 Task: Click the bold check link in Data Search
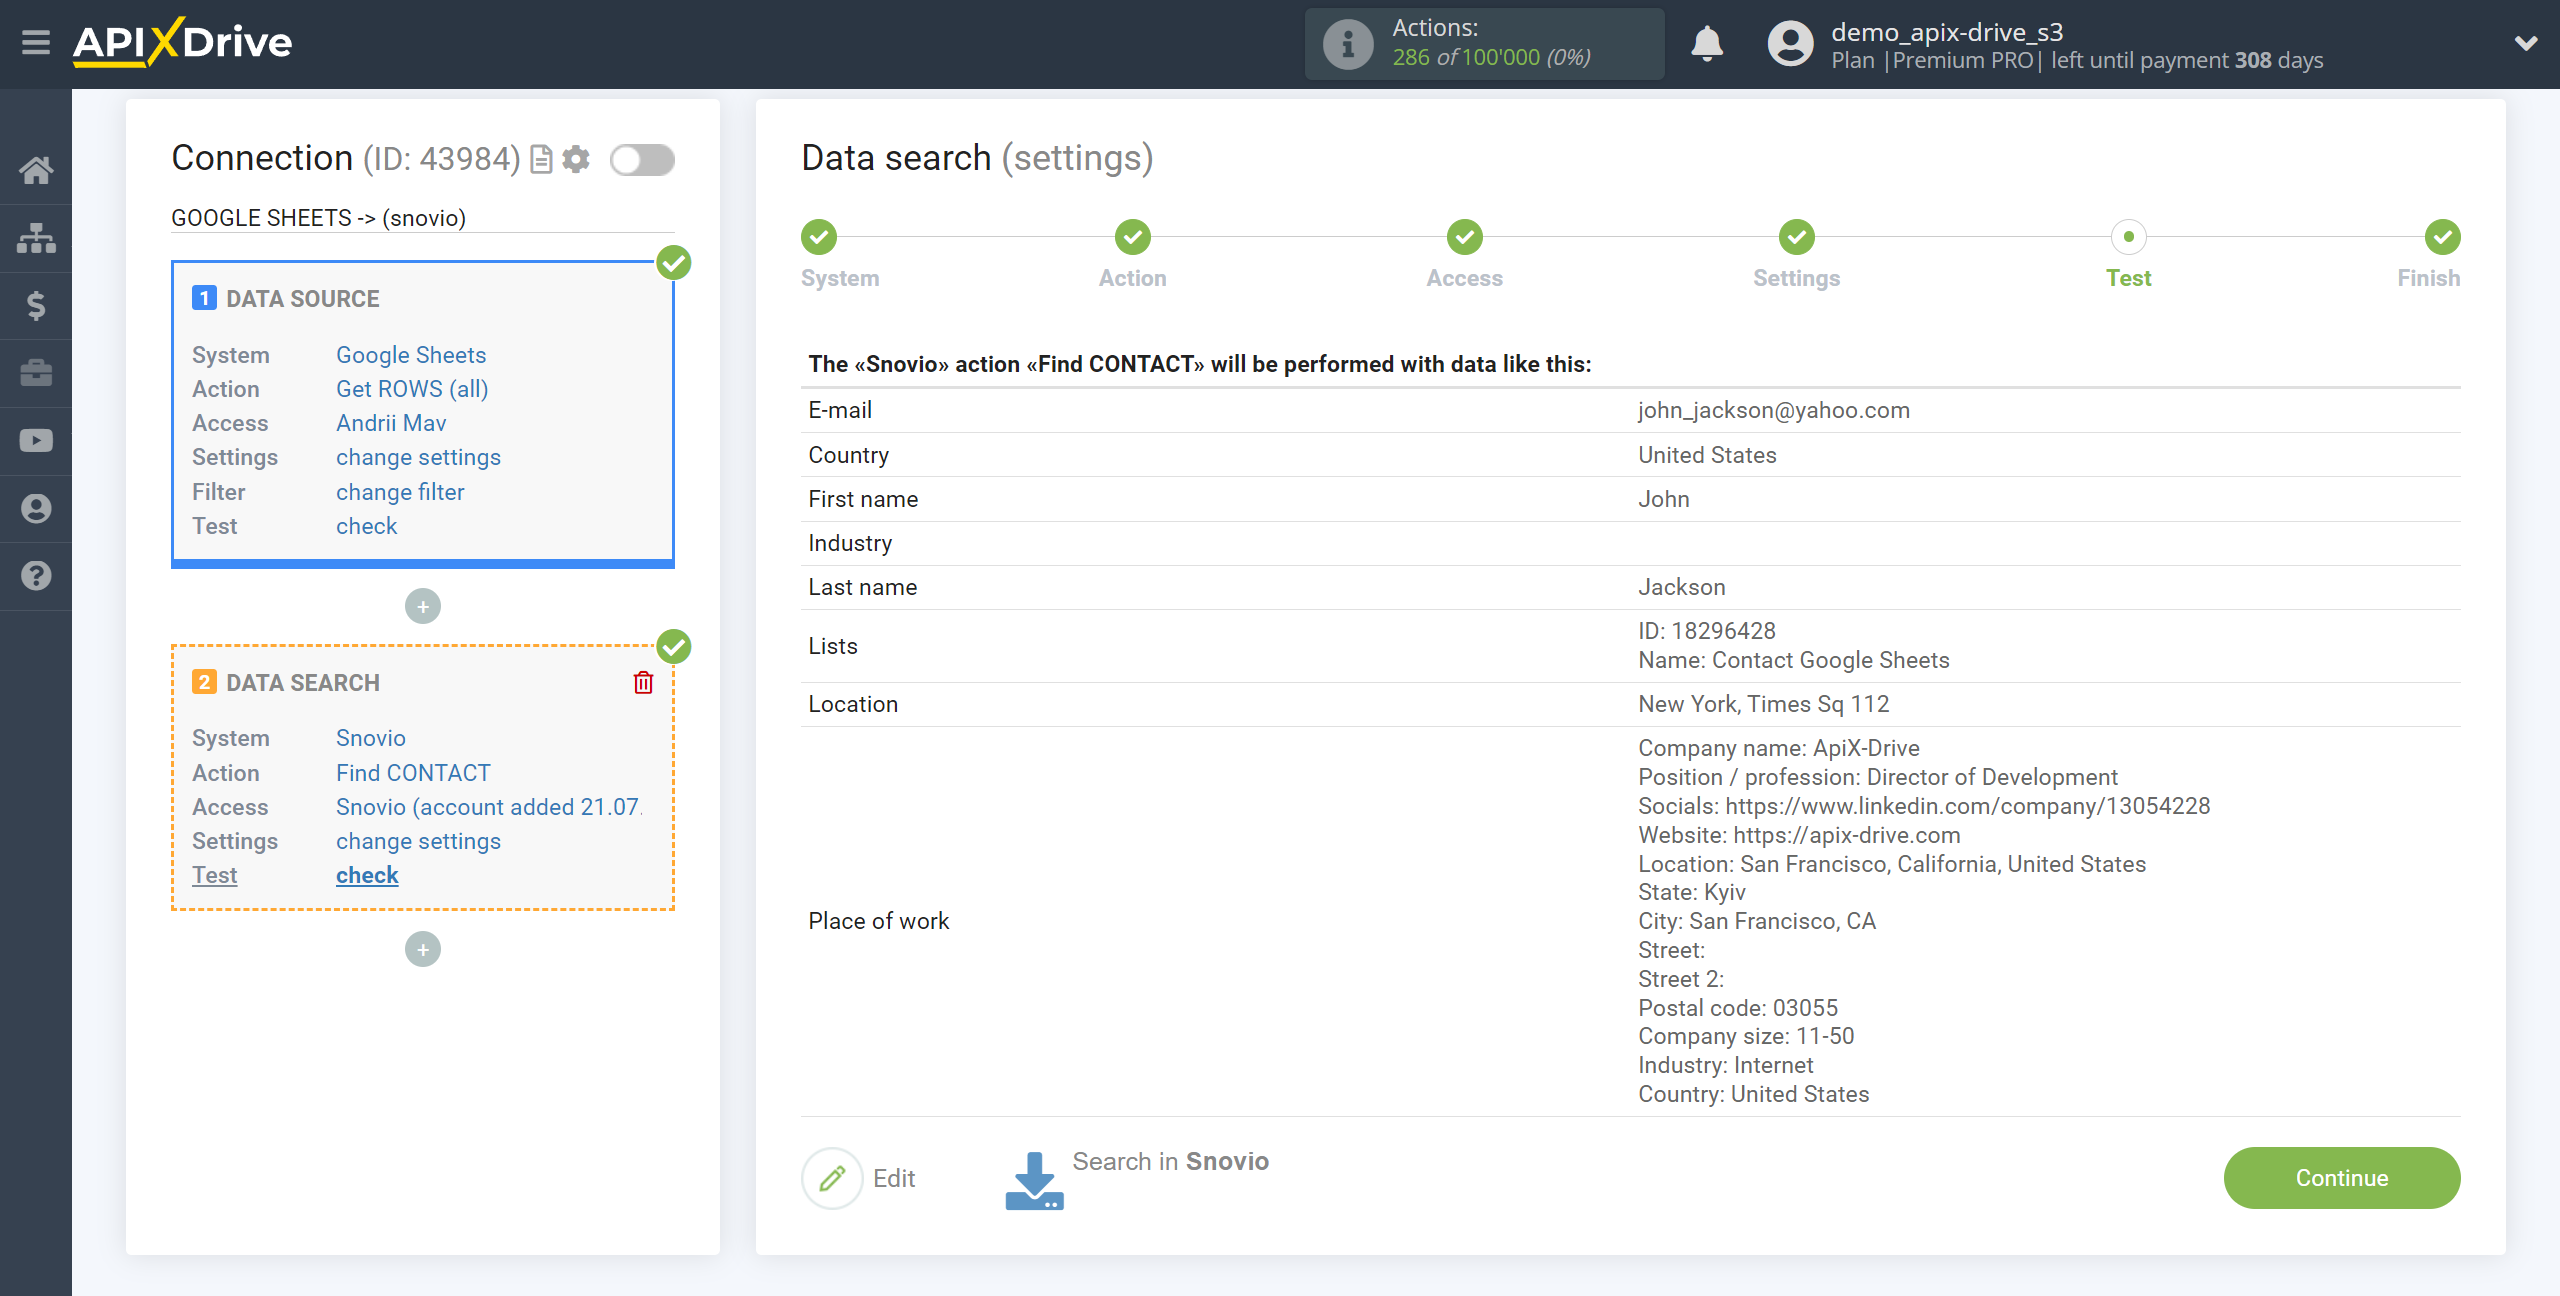[x=367, y=875]
